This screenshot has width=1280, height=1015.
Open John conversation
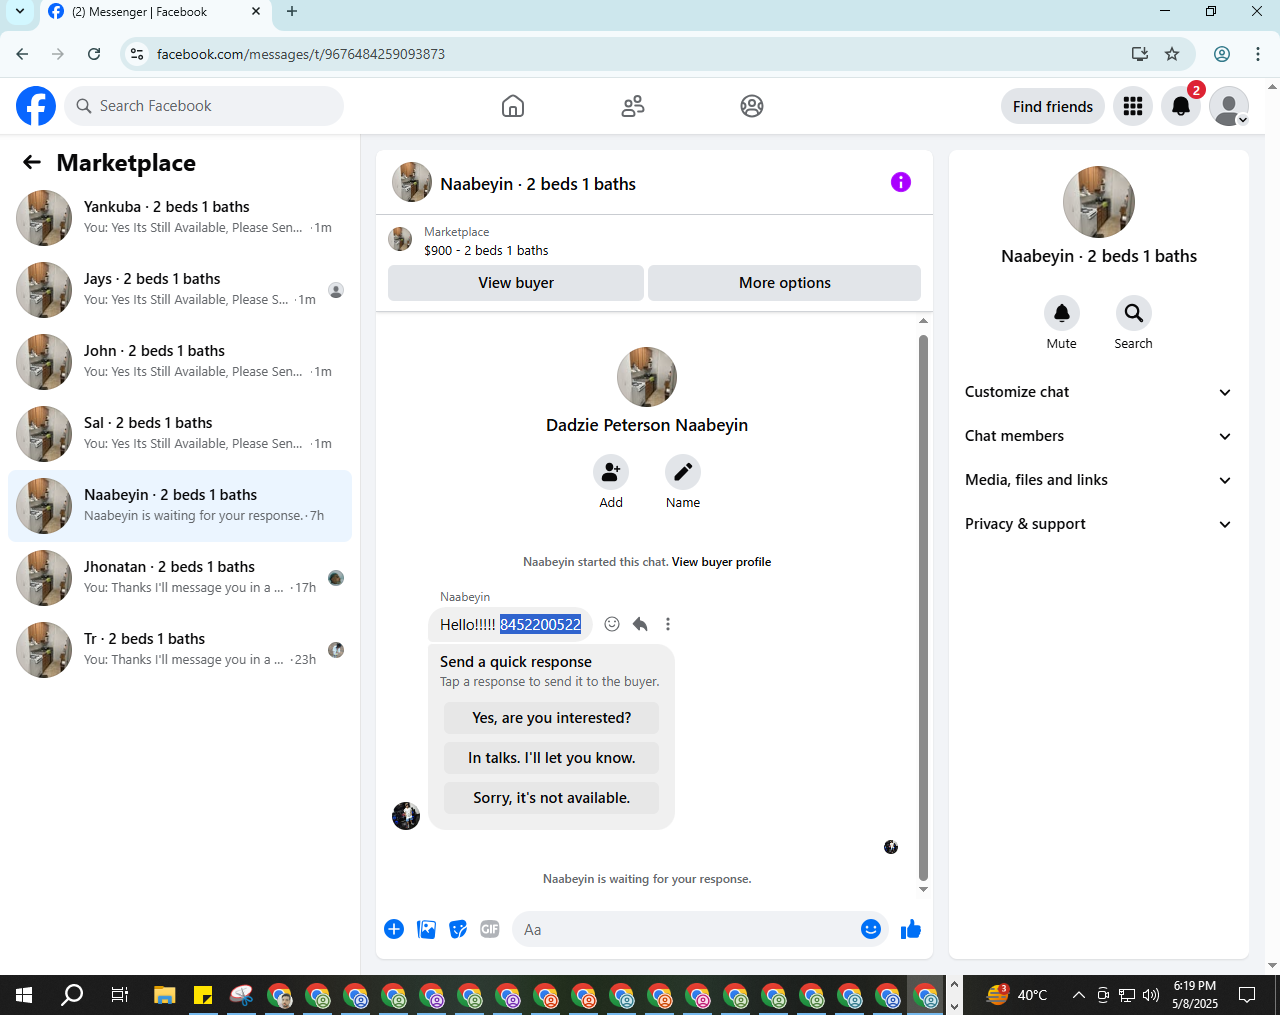point(180,362)
